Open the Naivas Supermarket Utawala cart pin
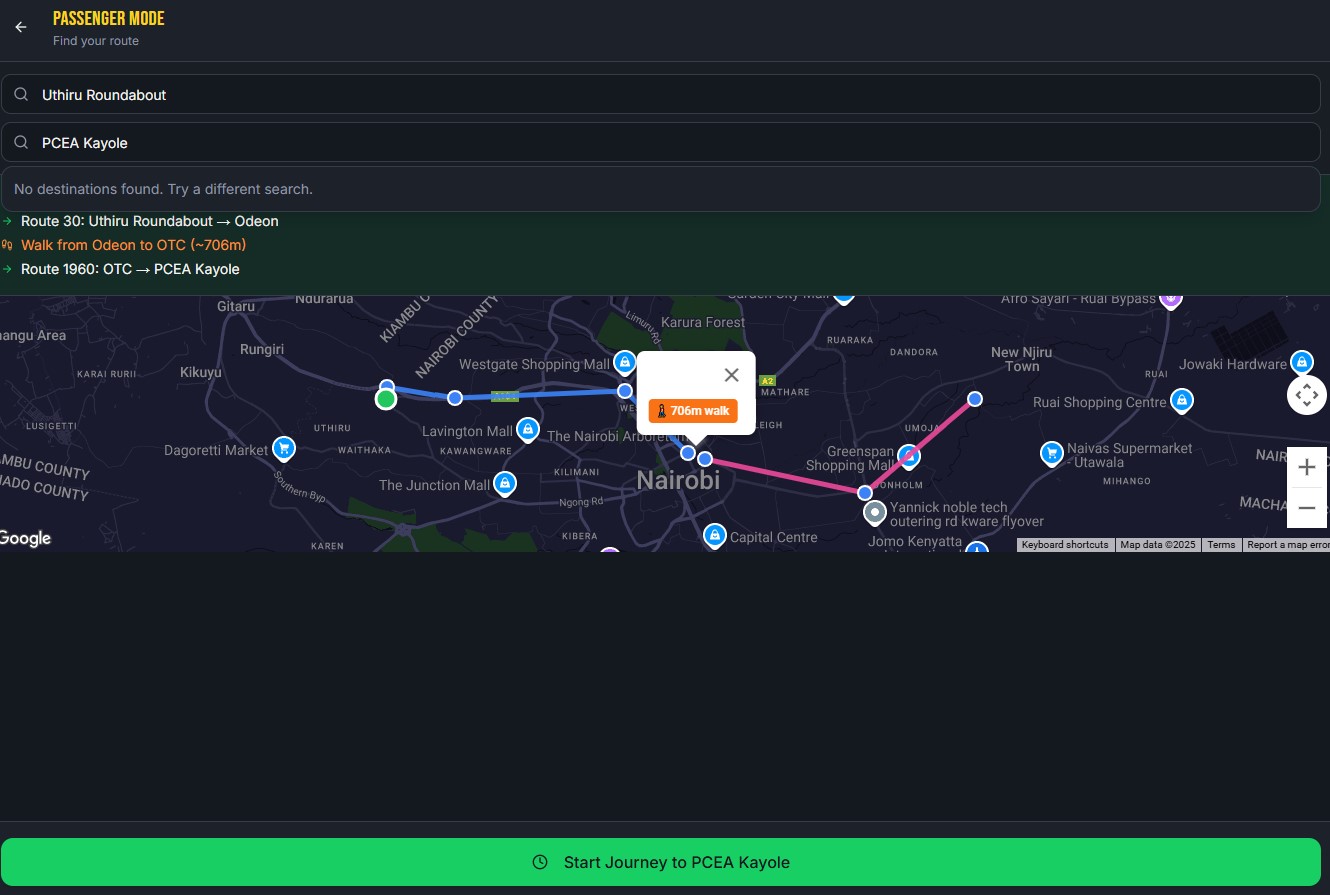Screen dimensions: 1330x895 pyautogui.click(x=1051, y=453)
